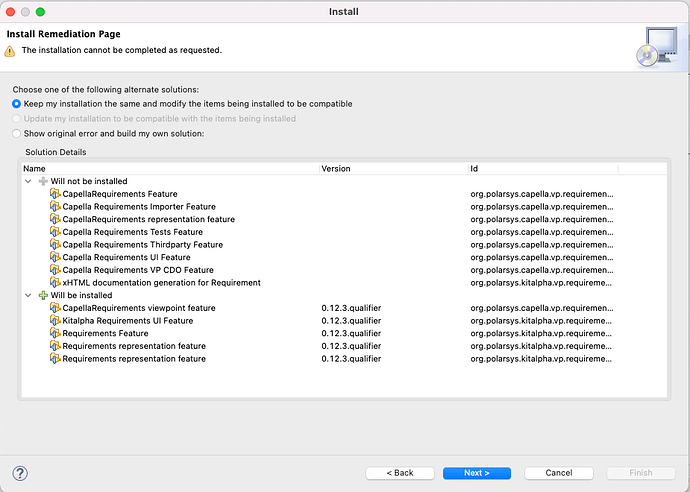690x492 pixels.
Task: Click the Id of CapellaRequirements viewpoint feature
Action: pyautogui.click(x=542, y=308)
